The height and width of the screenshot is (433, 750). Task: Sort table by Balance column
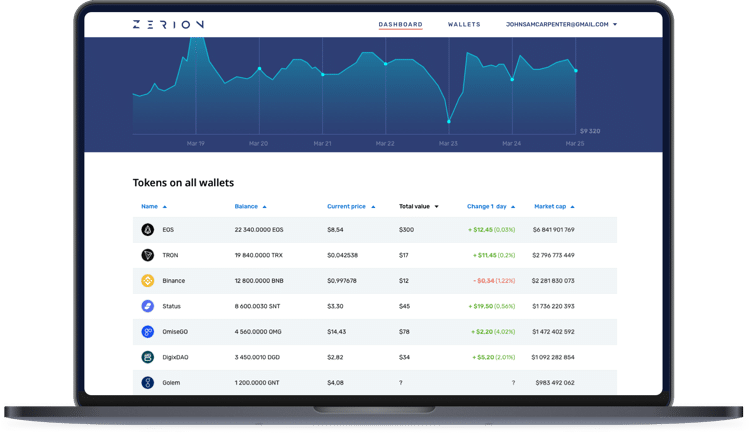click(x=250, y=207)
